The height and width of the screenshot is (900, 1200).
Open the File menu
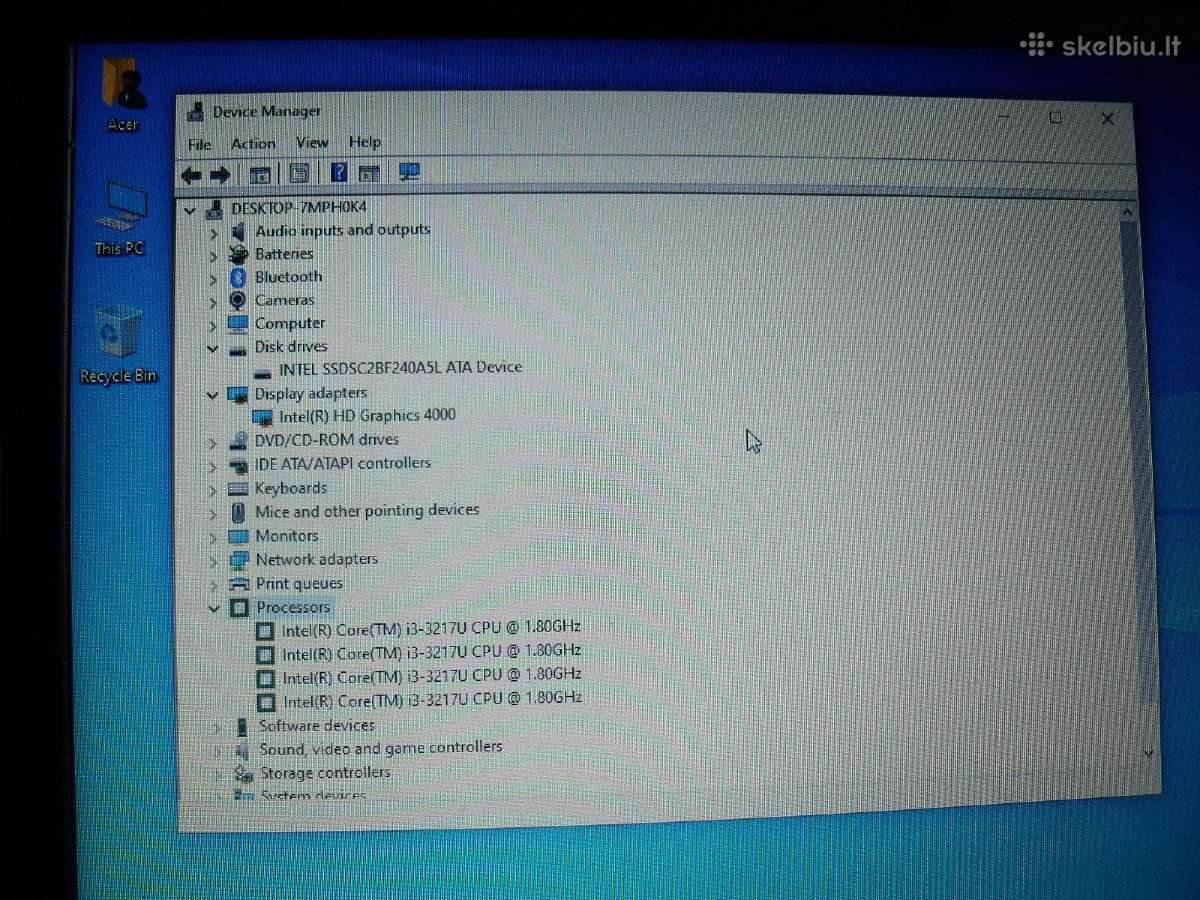[x=200, y=144]
